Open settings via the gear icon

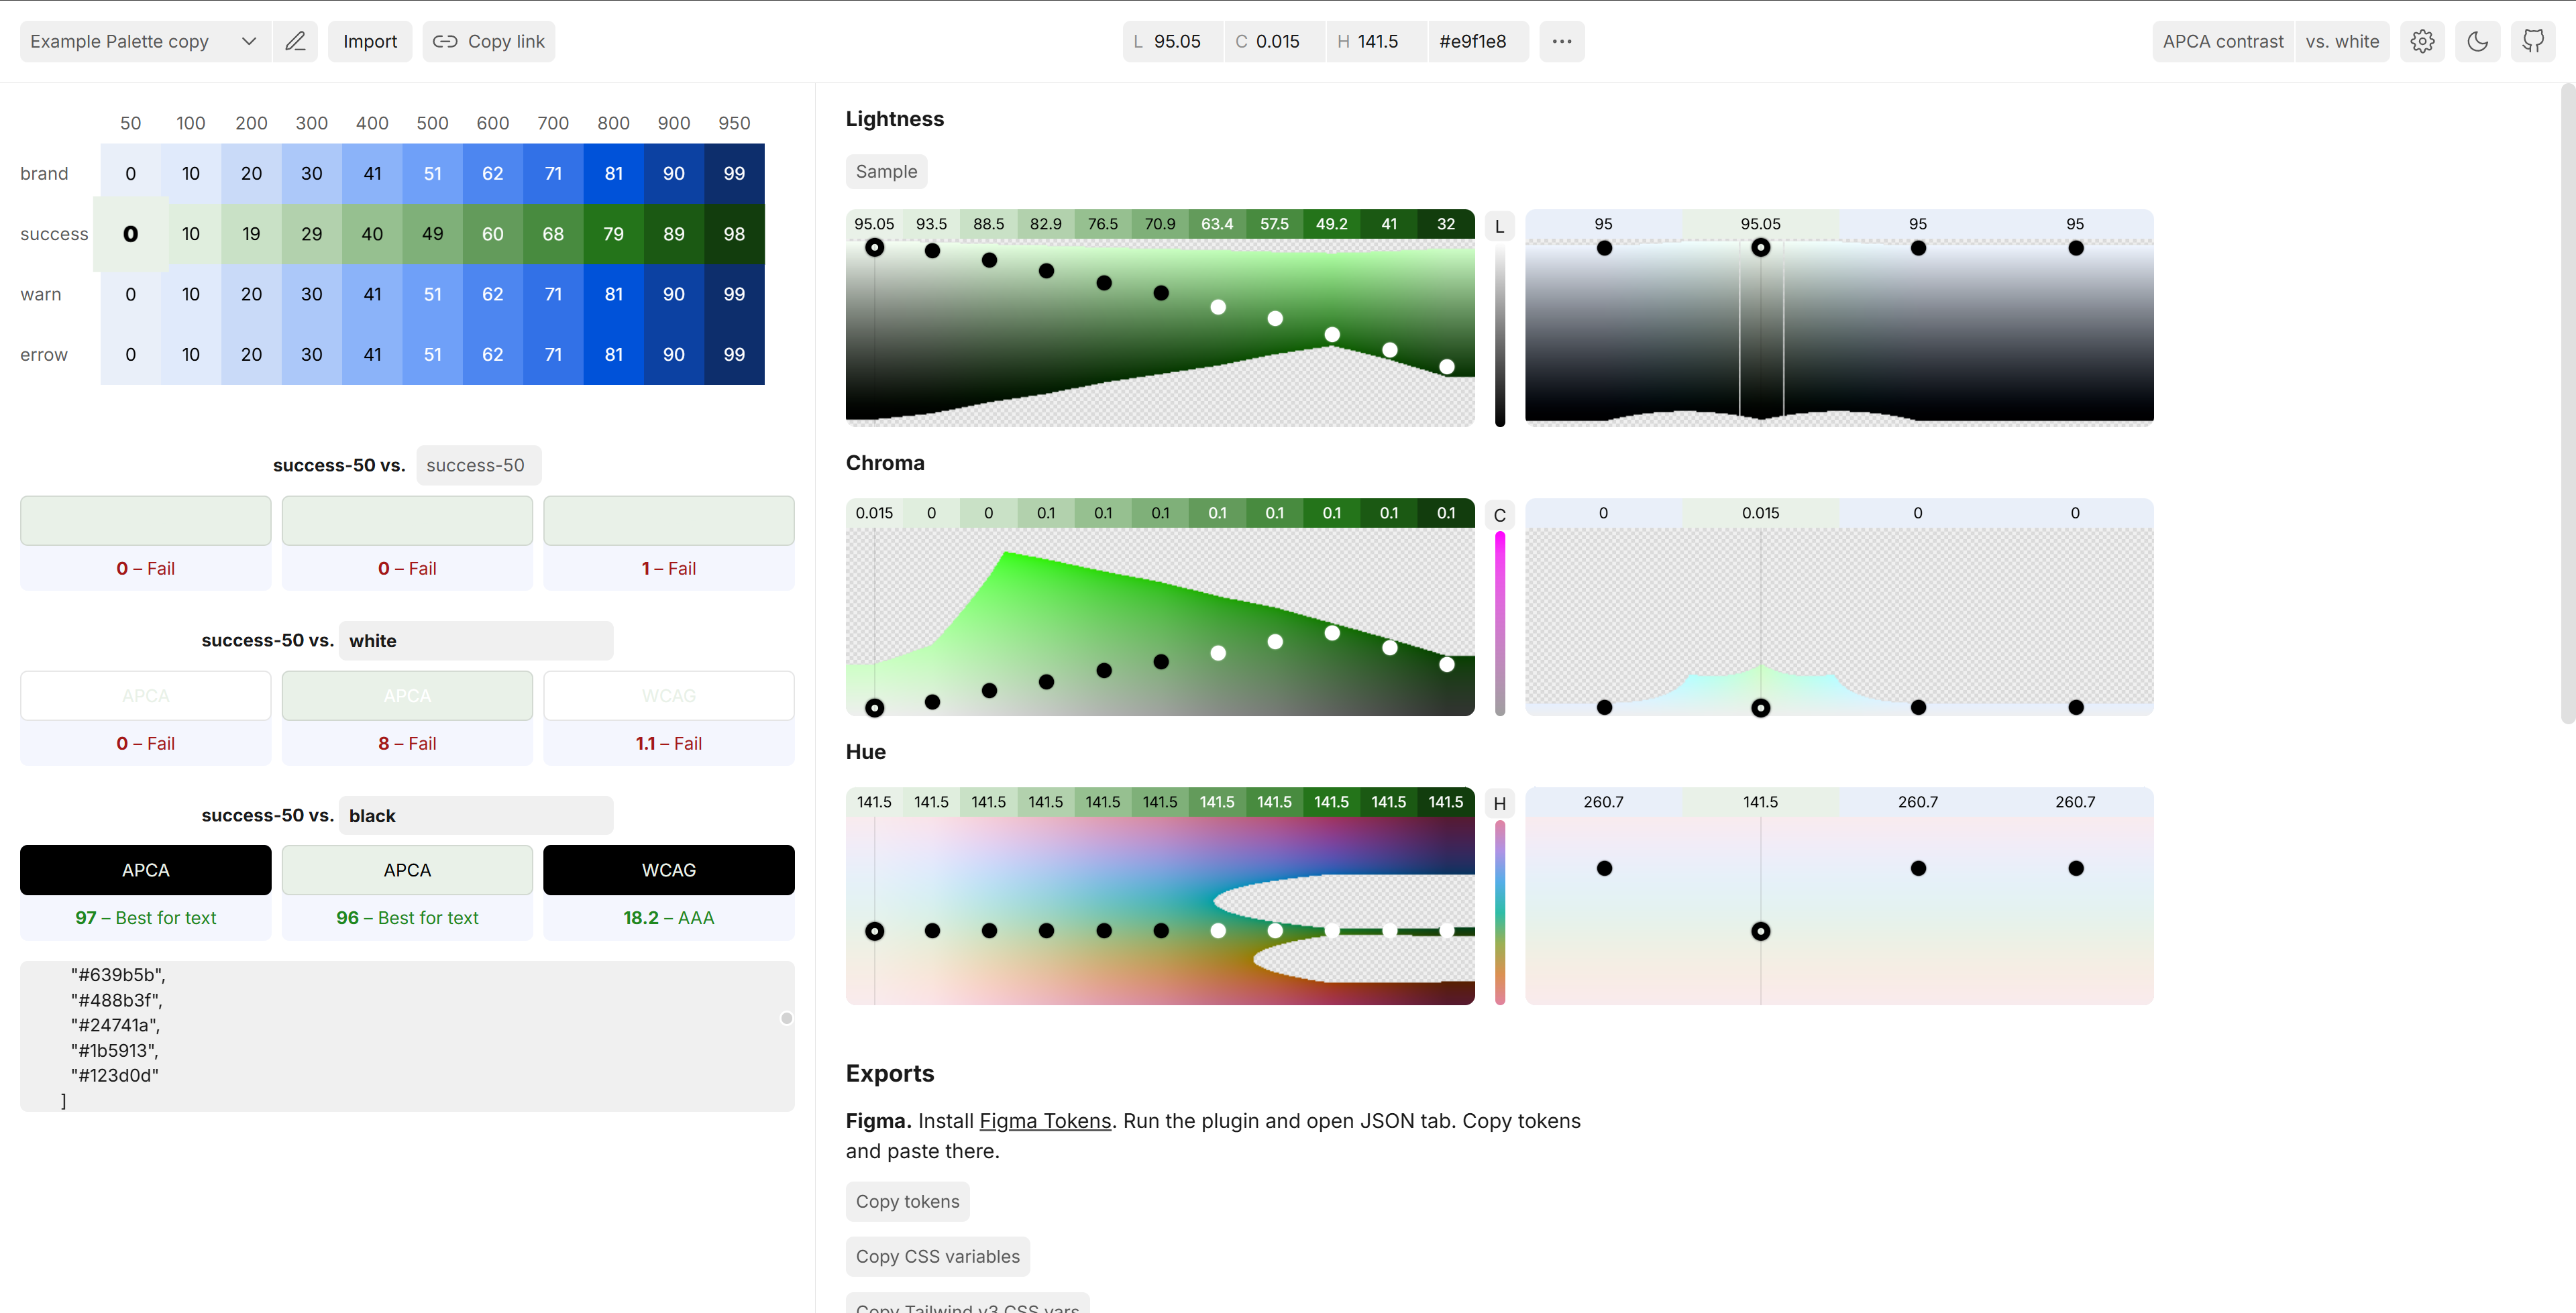click(x=2422, y=41)
